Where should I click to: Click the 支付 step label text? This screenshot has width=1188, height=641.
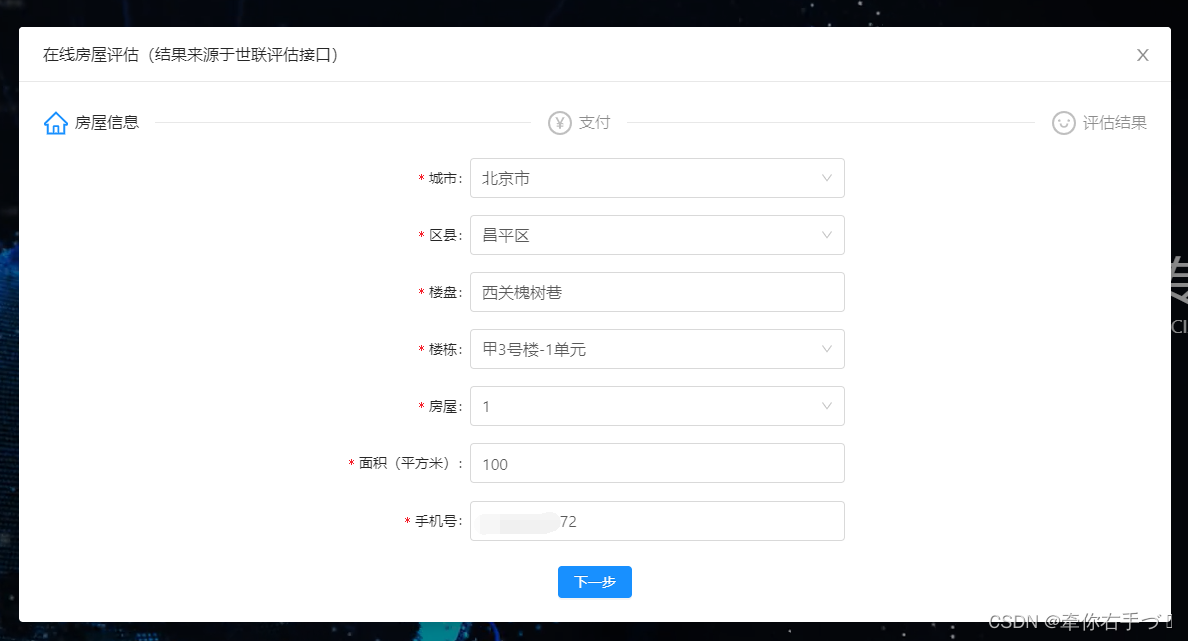(x=595, y=122)
